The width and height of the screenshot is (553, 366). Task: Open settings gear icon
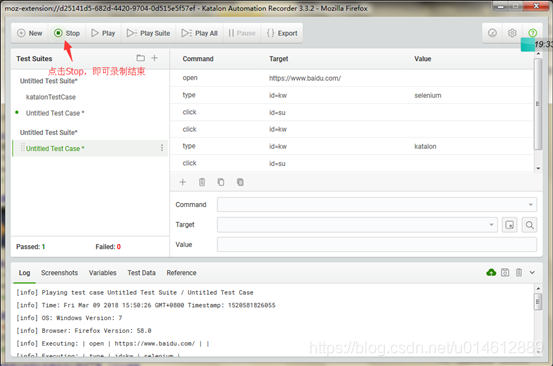(x=512, y=33)
